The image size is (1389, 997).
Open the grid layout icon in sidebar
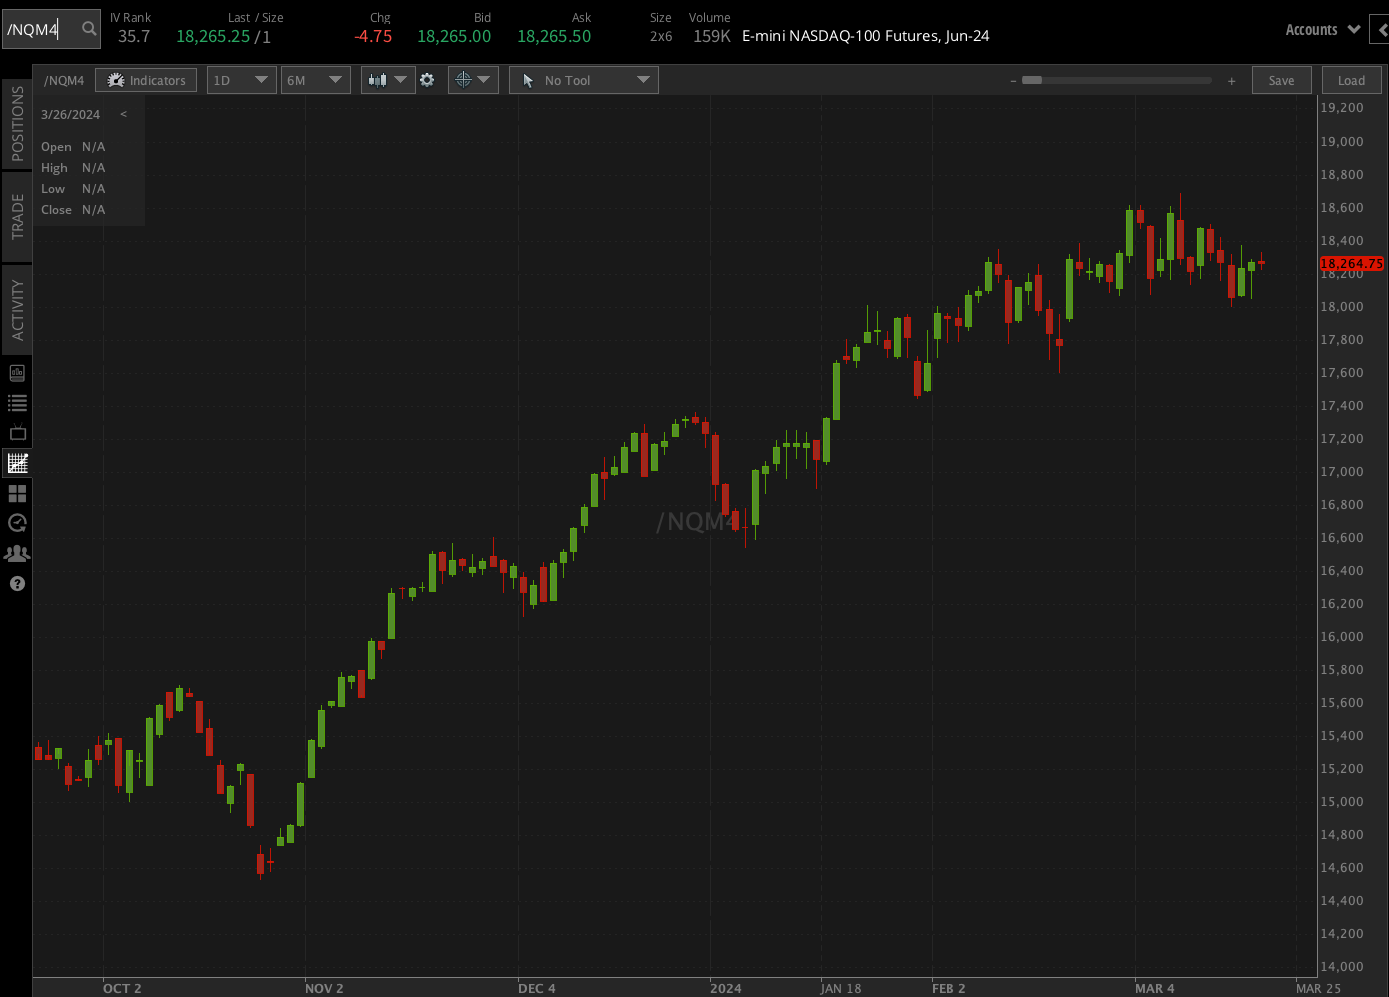click(17, 493)
